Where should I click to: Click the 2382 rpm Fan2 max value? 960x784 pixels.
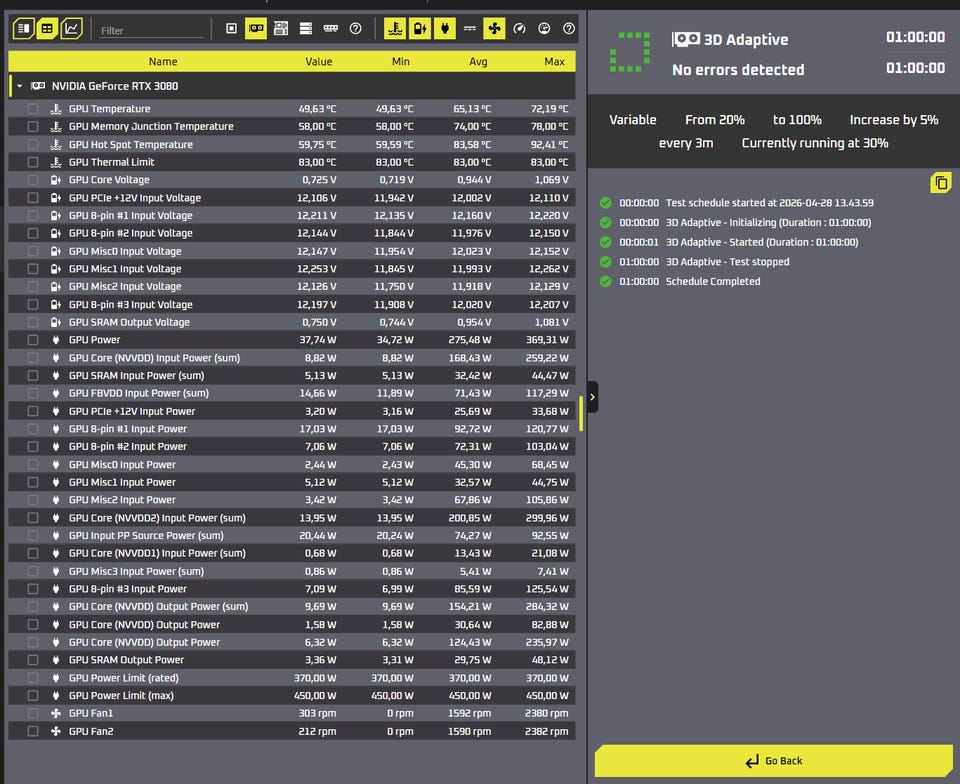[546, 731]
